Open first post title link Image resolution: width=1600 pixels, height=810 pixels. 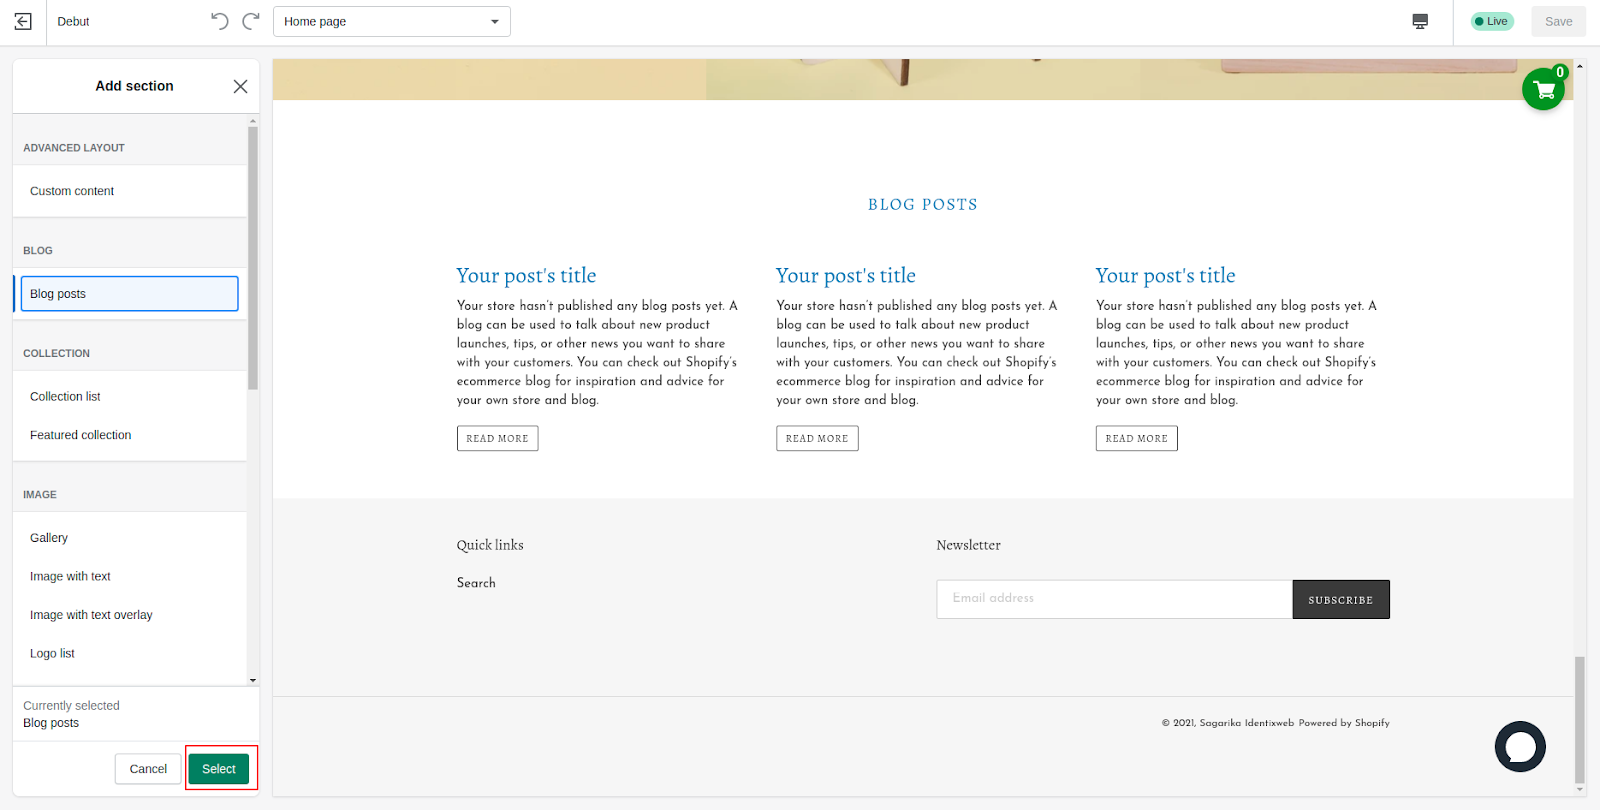coord(526,276)
